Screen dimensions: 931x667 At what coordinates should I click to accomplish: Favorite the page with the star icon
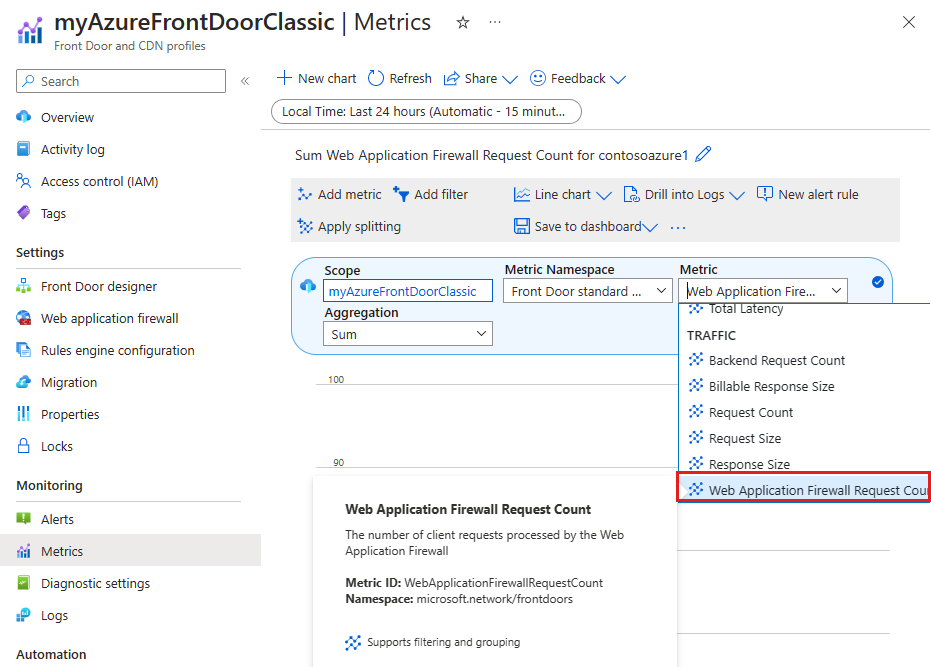[463, 23]
